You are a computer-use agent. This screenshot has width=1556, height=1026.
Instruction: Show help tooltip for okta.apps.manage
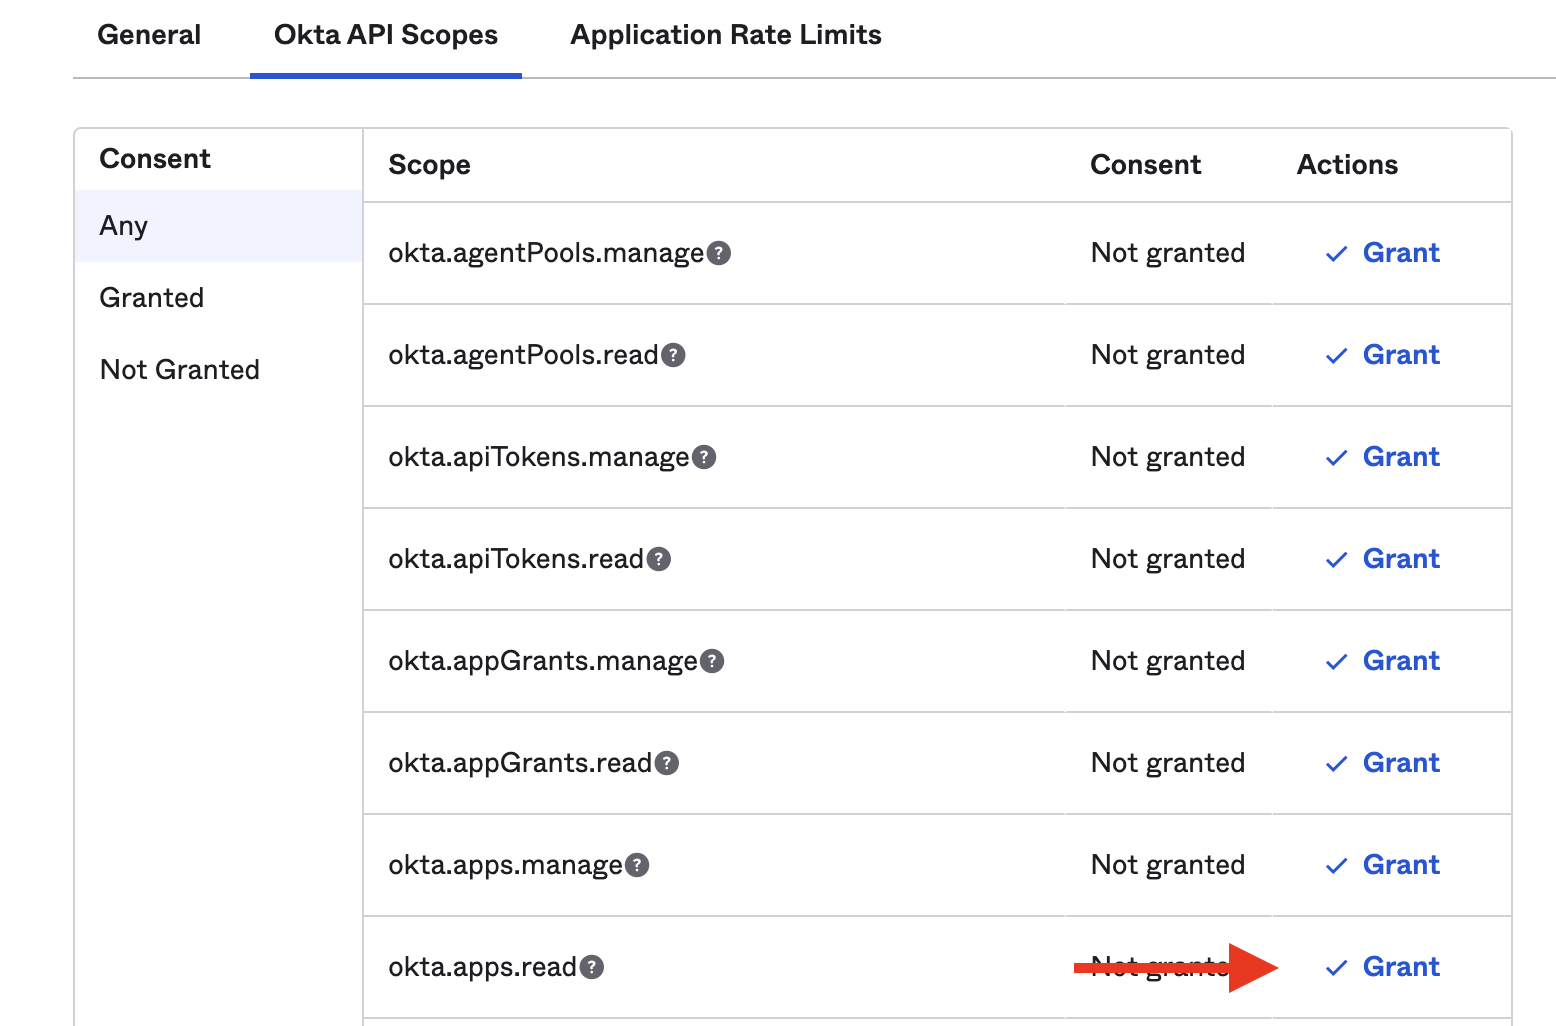pyautogui.click(x=637, y=866)
